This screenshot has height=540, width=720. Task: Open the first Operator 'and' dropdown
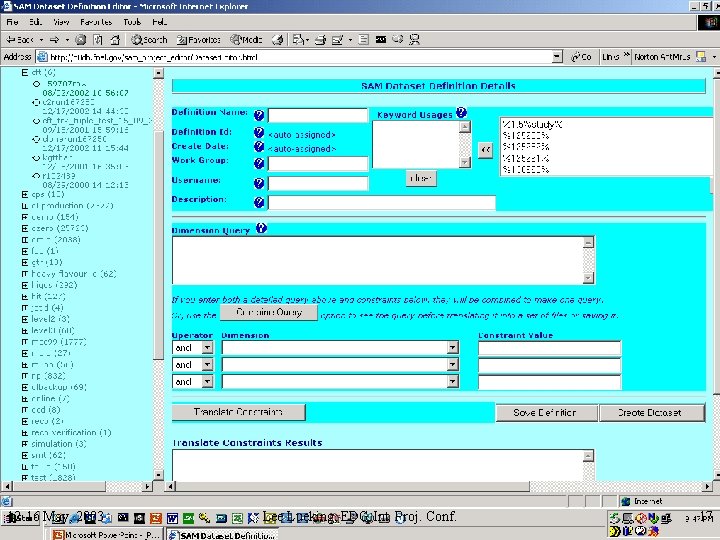pyautogui.click(x=208, y=348)
